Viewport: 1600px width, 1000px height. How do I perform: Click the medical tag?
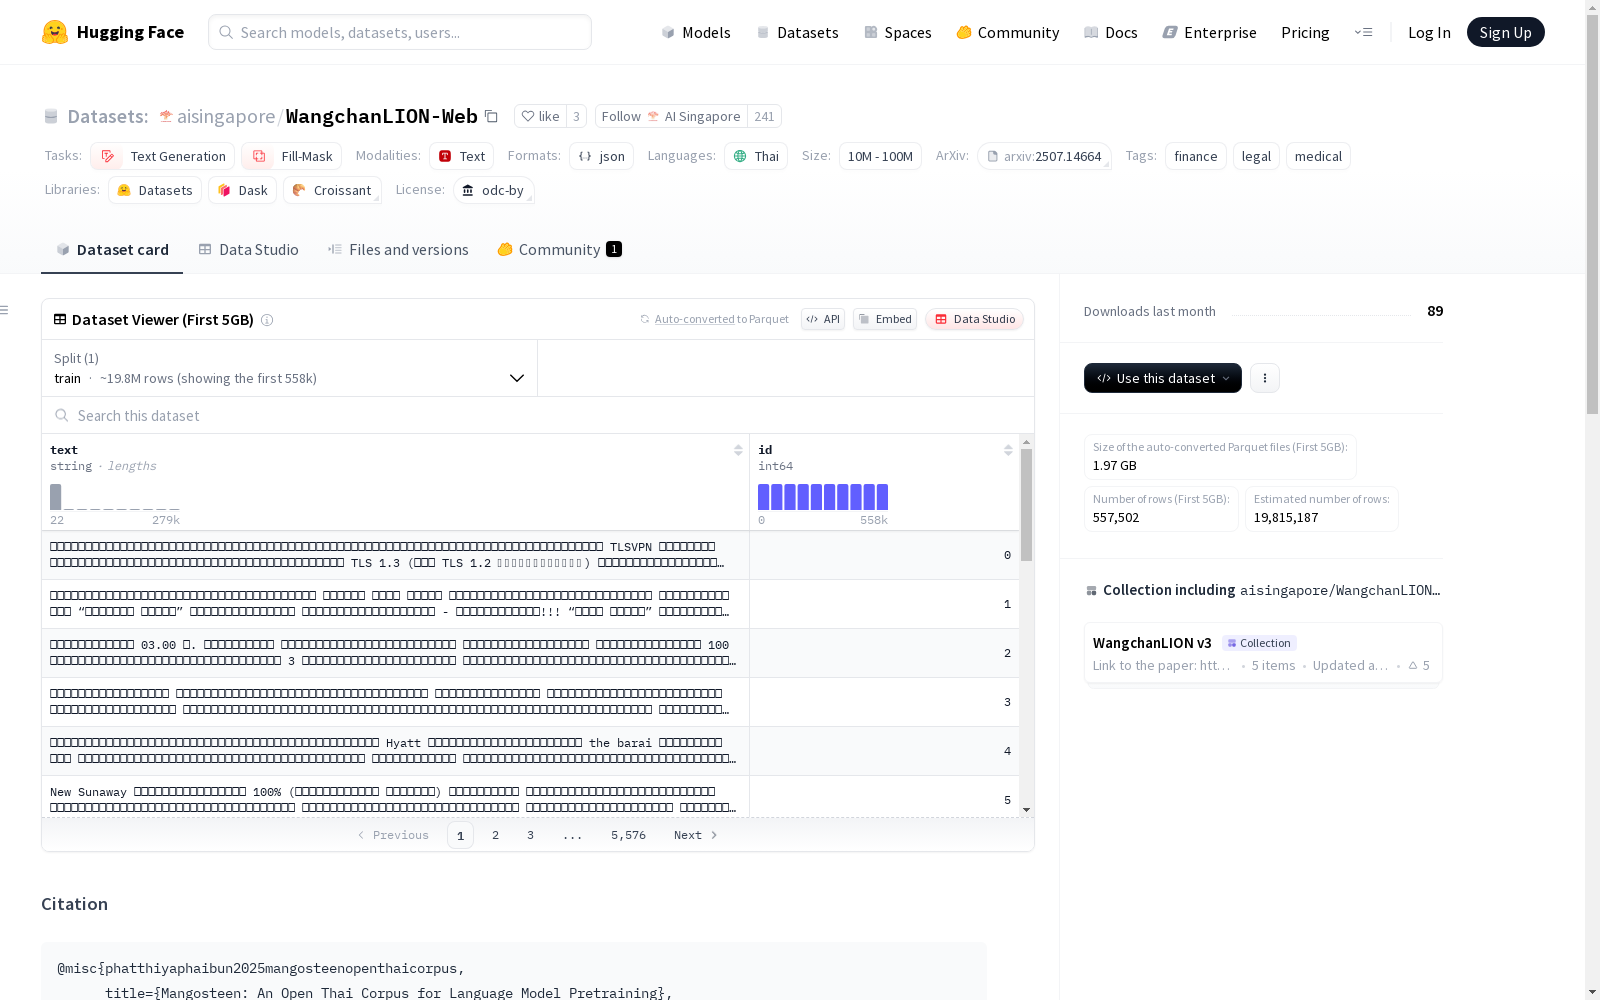(1318, 156)
